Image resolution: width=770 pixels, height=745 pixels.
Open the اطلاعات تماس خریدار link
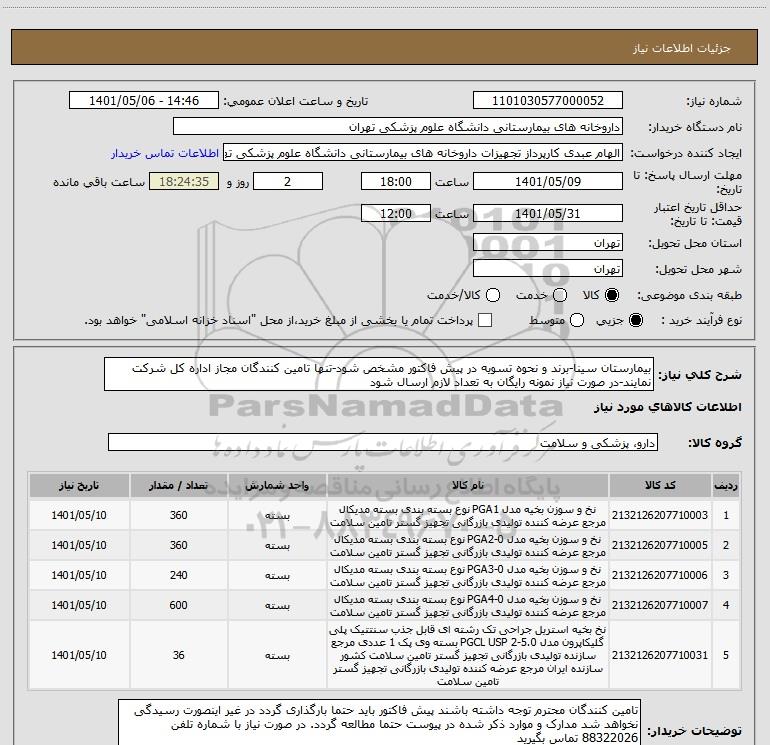tap(165, 153)
